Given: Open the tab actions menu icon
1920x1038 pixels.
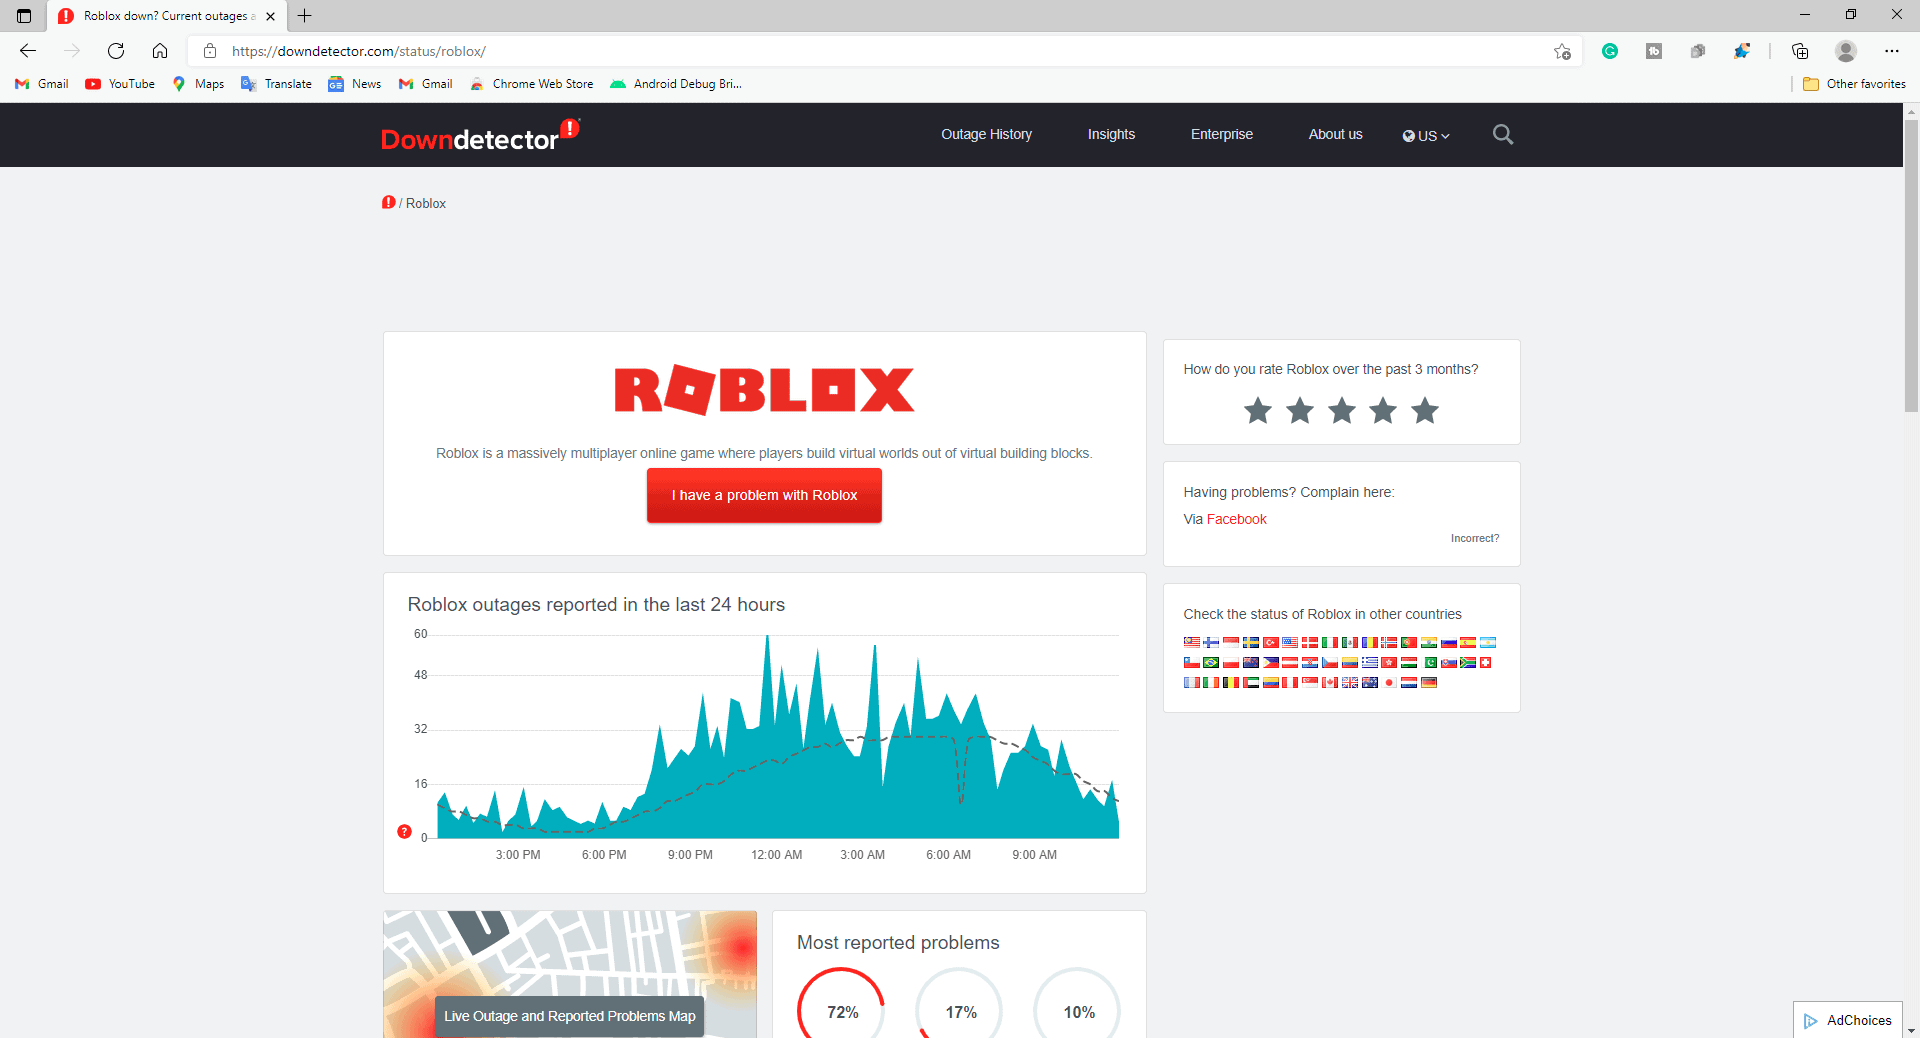Looking at the screenshot, I should tap(24, 16).
